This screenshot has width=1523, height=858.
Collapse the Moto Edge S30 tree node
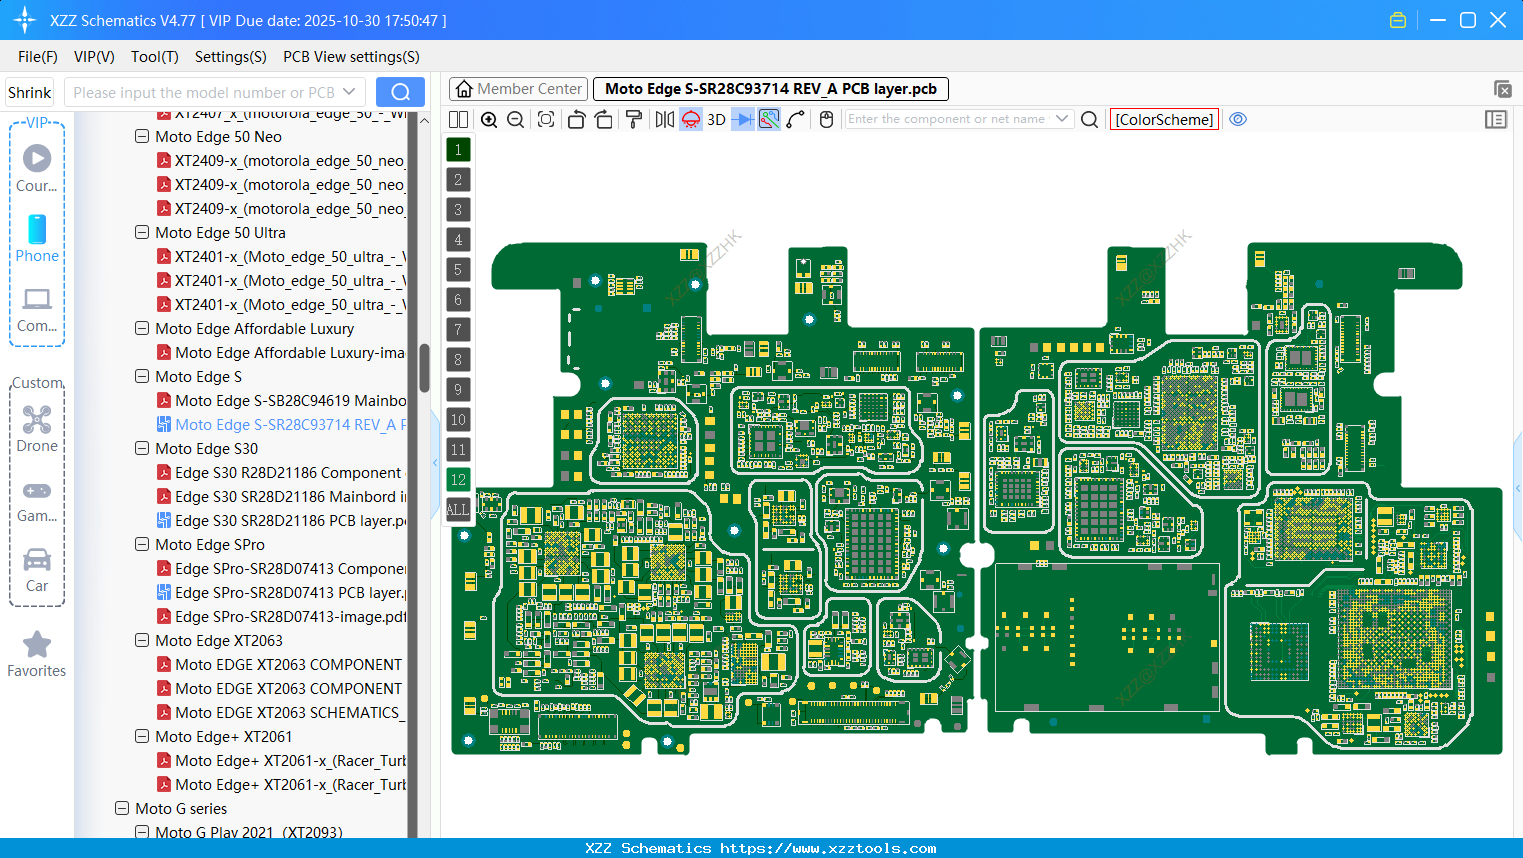tap(141, 448)
